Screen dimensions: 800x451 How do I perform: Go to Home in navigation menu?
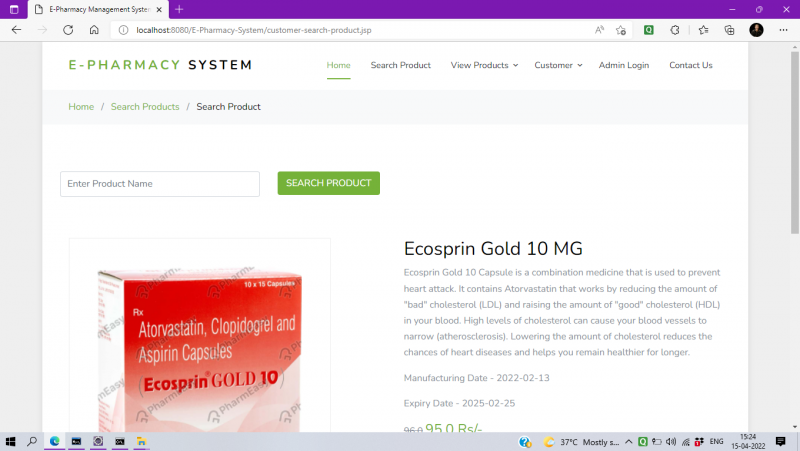pos(338,65)
